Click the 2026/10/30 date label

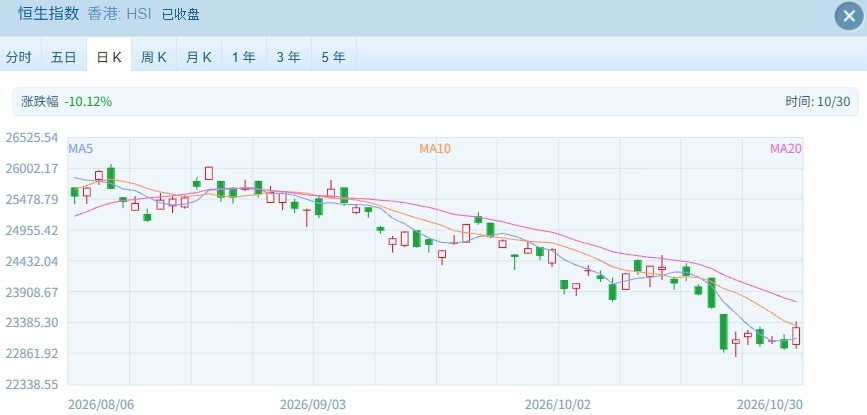click(770, 405)
